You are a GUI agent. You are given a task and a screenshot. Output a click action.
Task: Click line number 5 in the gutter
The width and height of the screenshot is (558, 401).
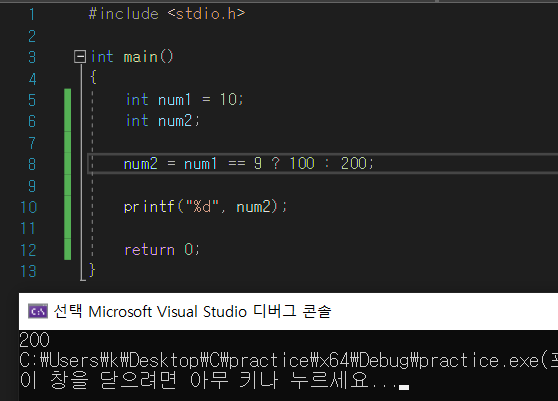[x=32, y=100]
